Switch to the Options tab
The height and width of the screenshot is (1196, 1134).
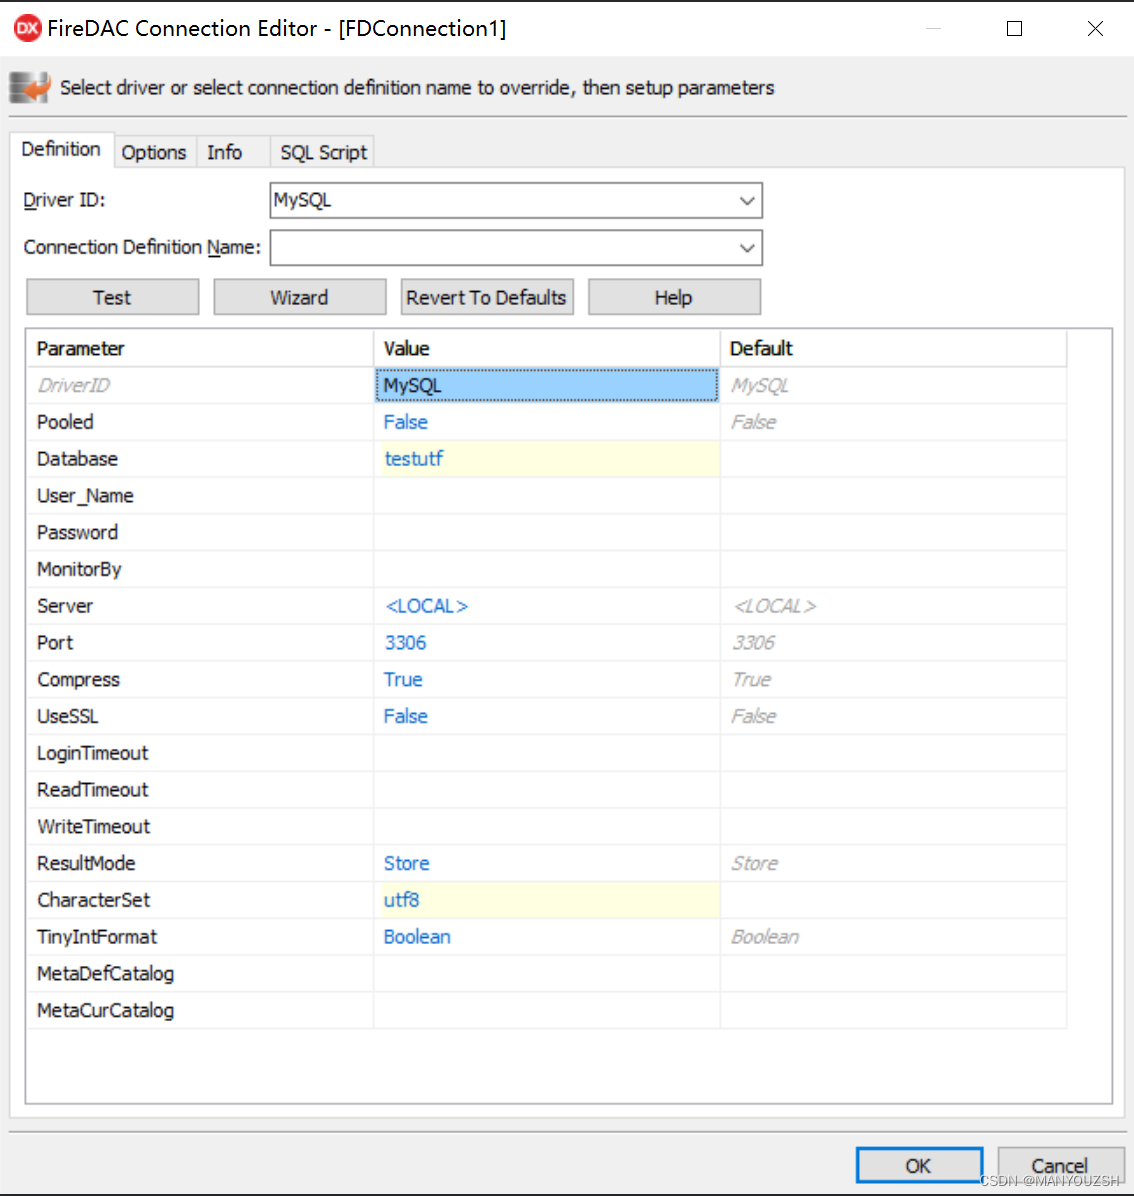pyautogui.click(x=154, y=152)
